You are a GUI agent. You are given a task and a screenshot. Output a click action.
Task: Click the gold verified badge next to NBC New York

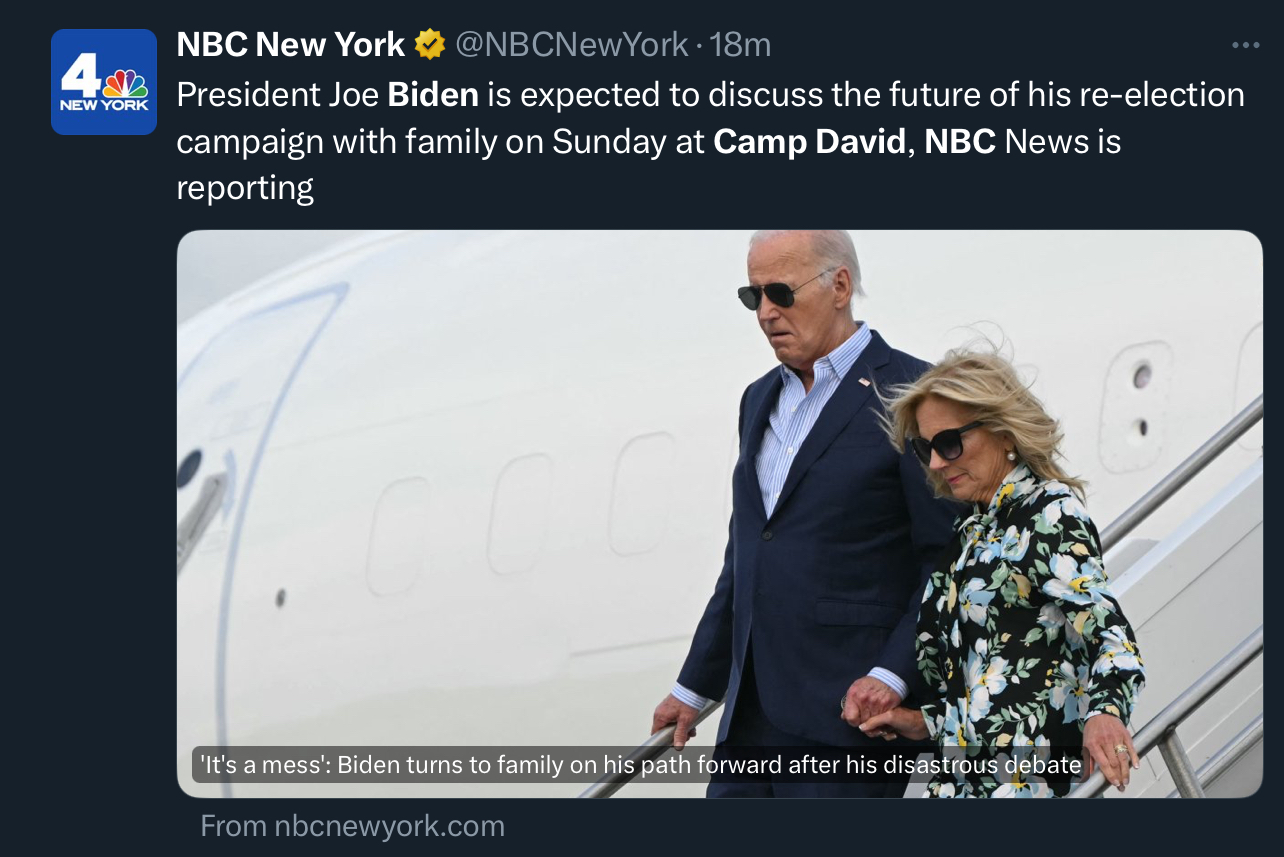pyautogui.click(x=429, y=44)
